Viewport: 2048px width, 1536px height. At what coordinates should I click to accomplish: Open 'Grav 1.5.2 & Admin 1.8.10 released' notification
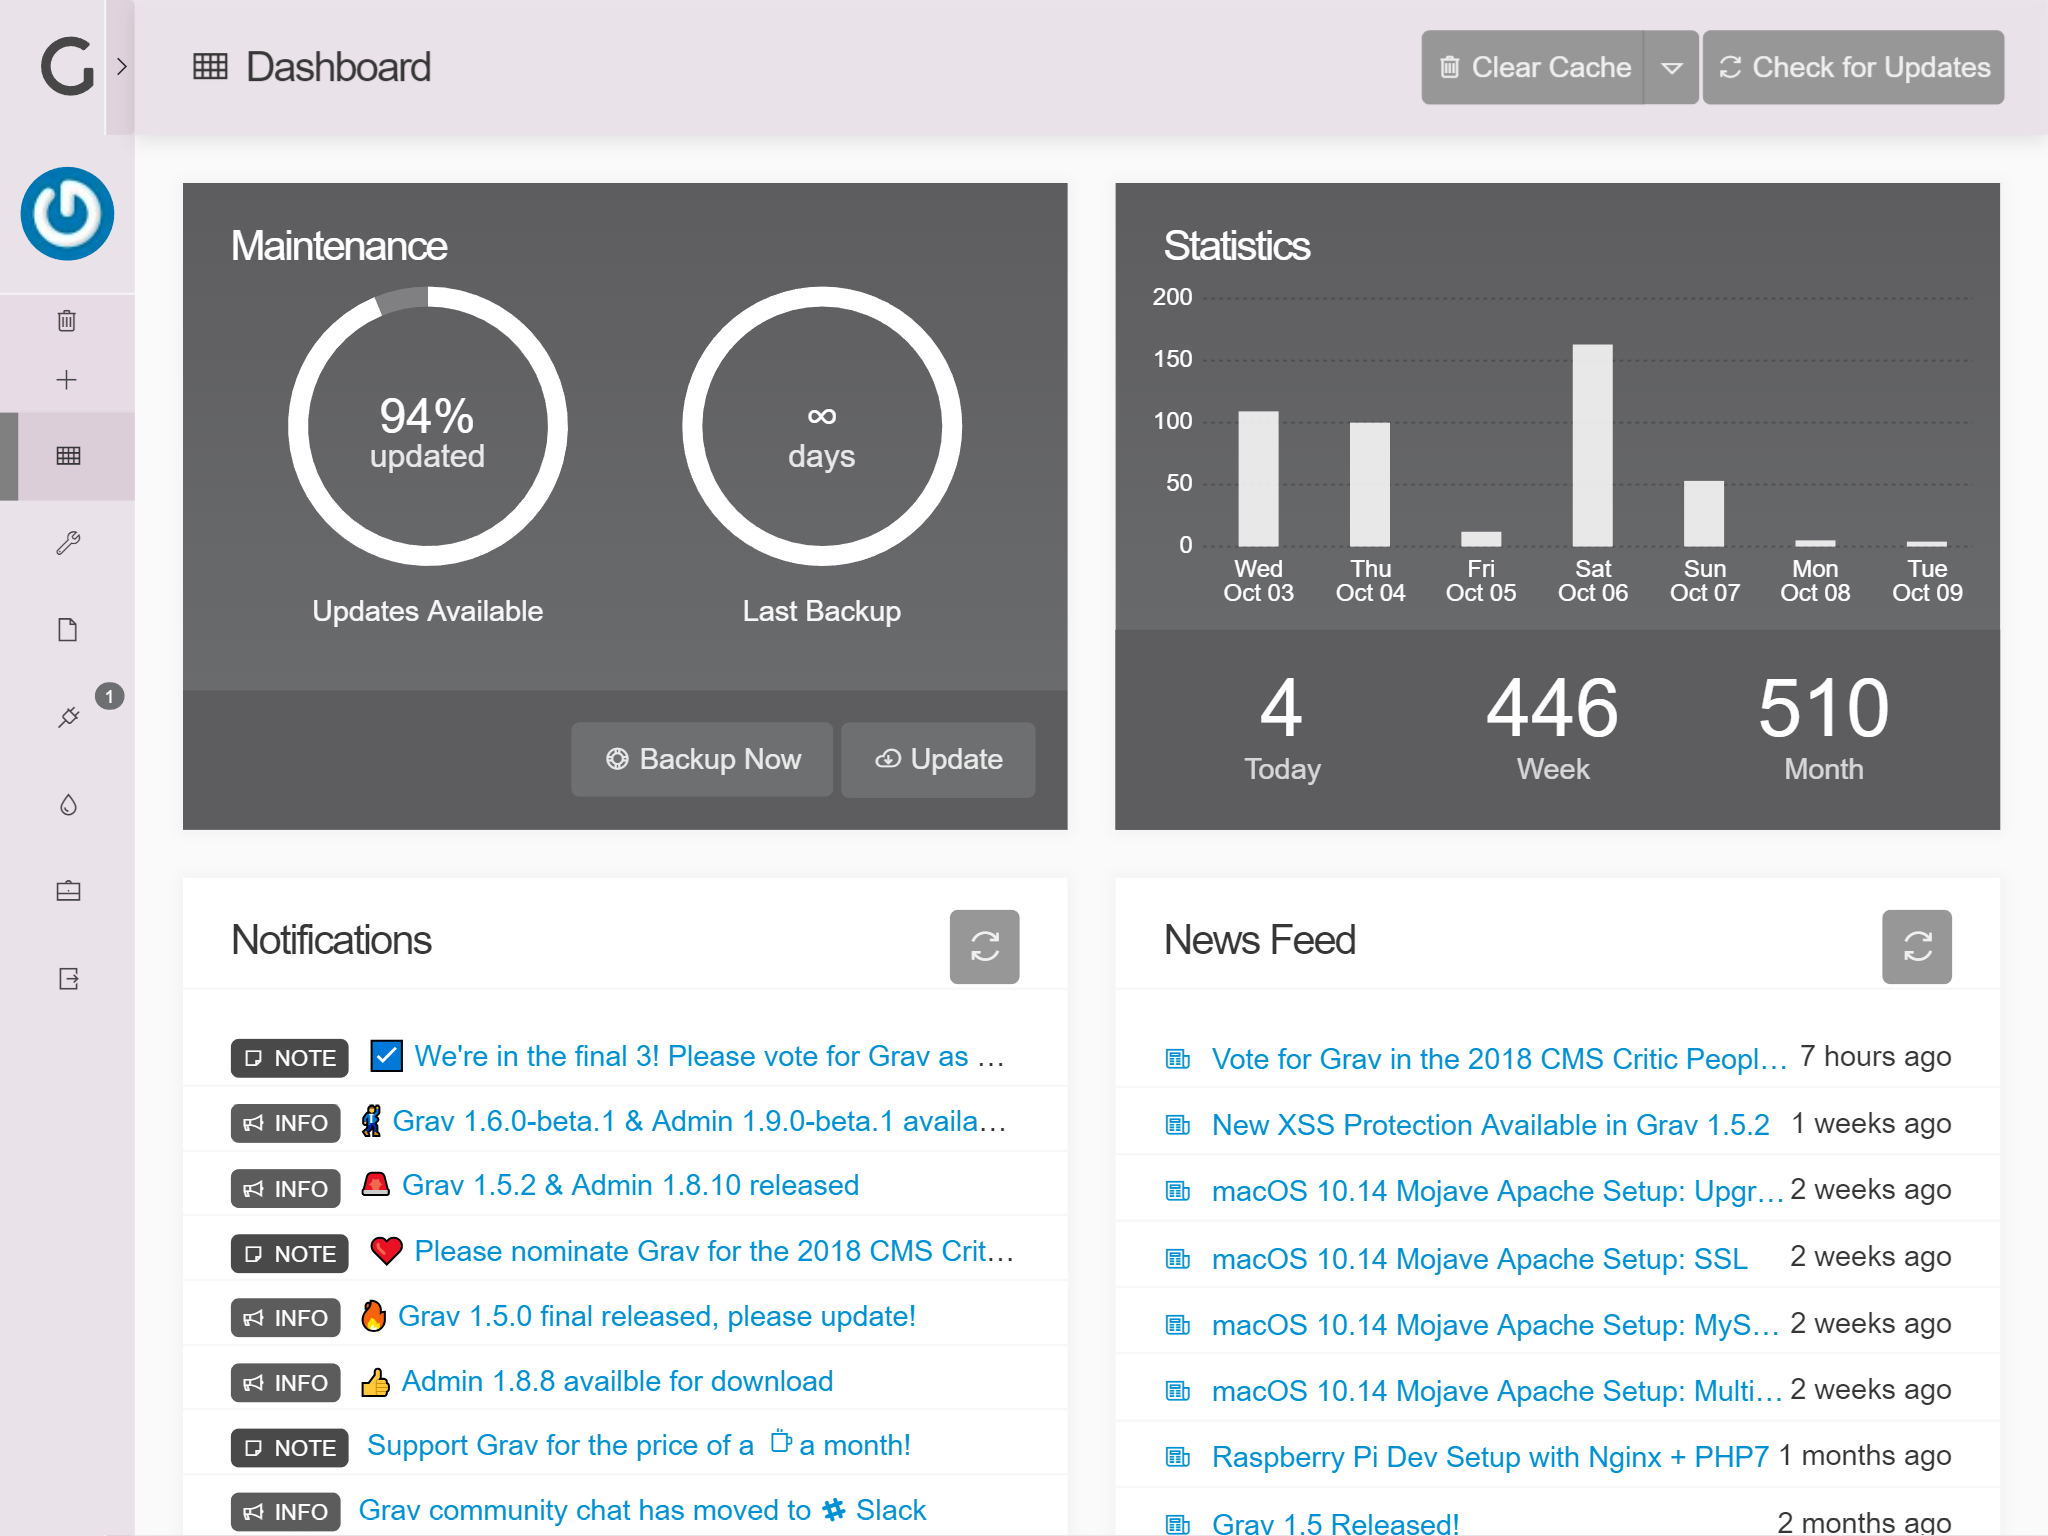(630, 1186)
